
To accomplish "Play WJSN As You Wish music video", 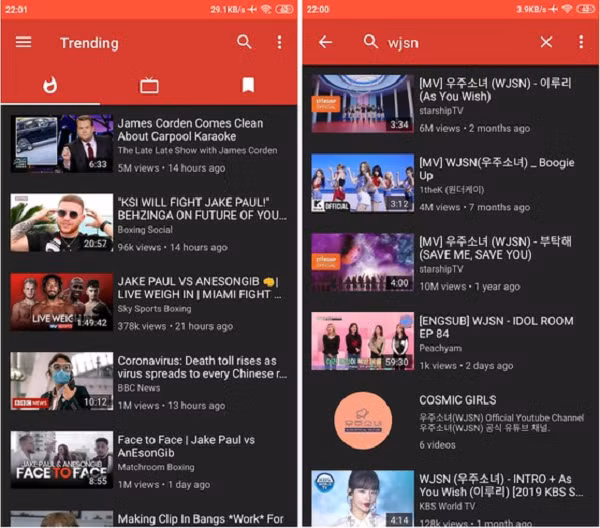I will pos(363,104).
